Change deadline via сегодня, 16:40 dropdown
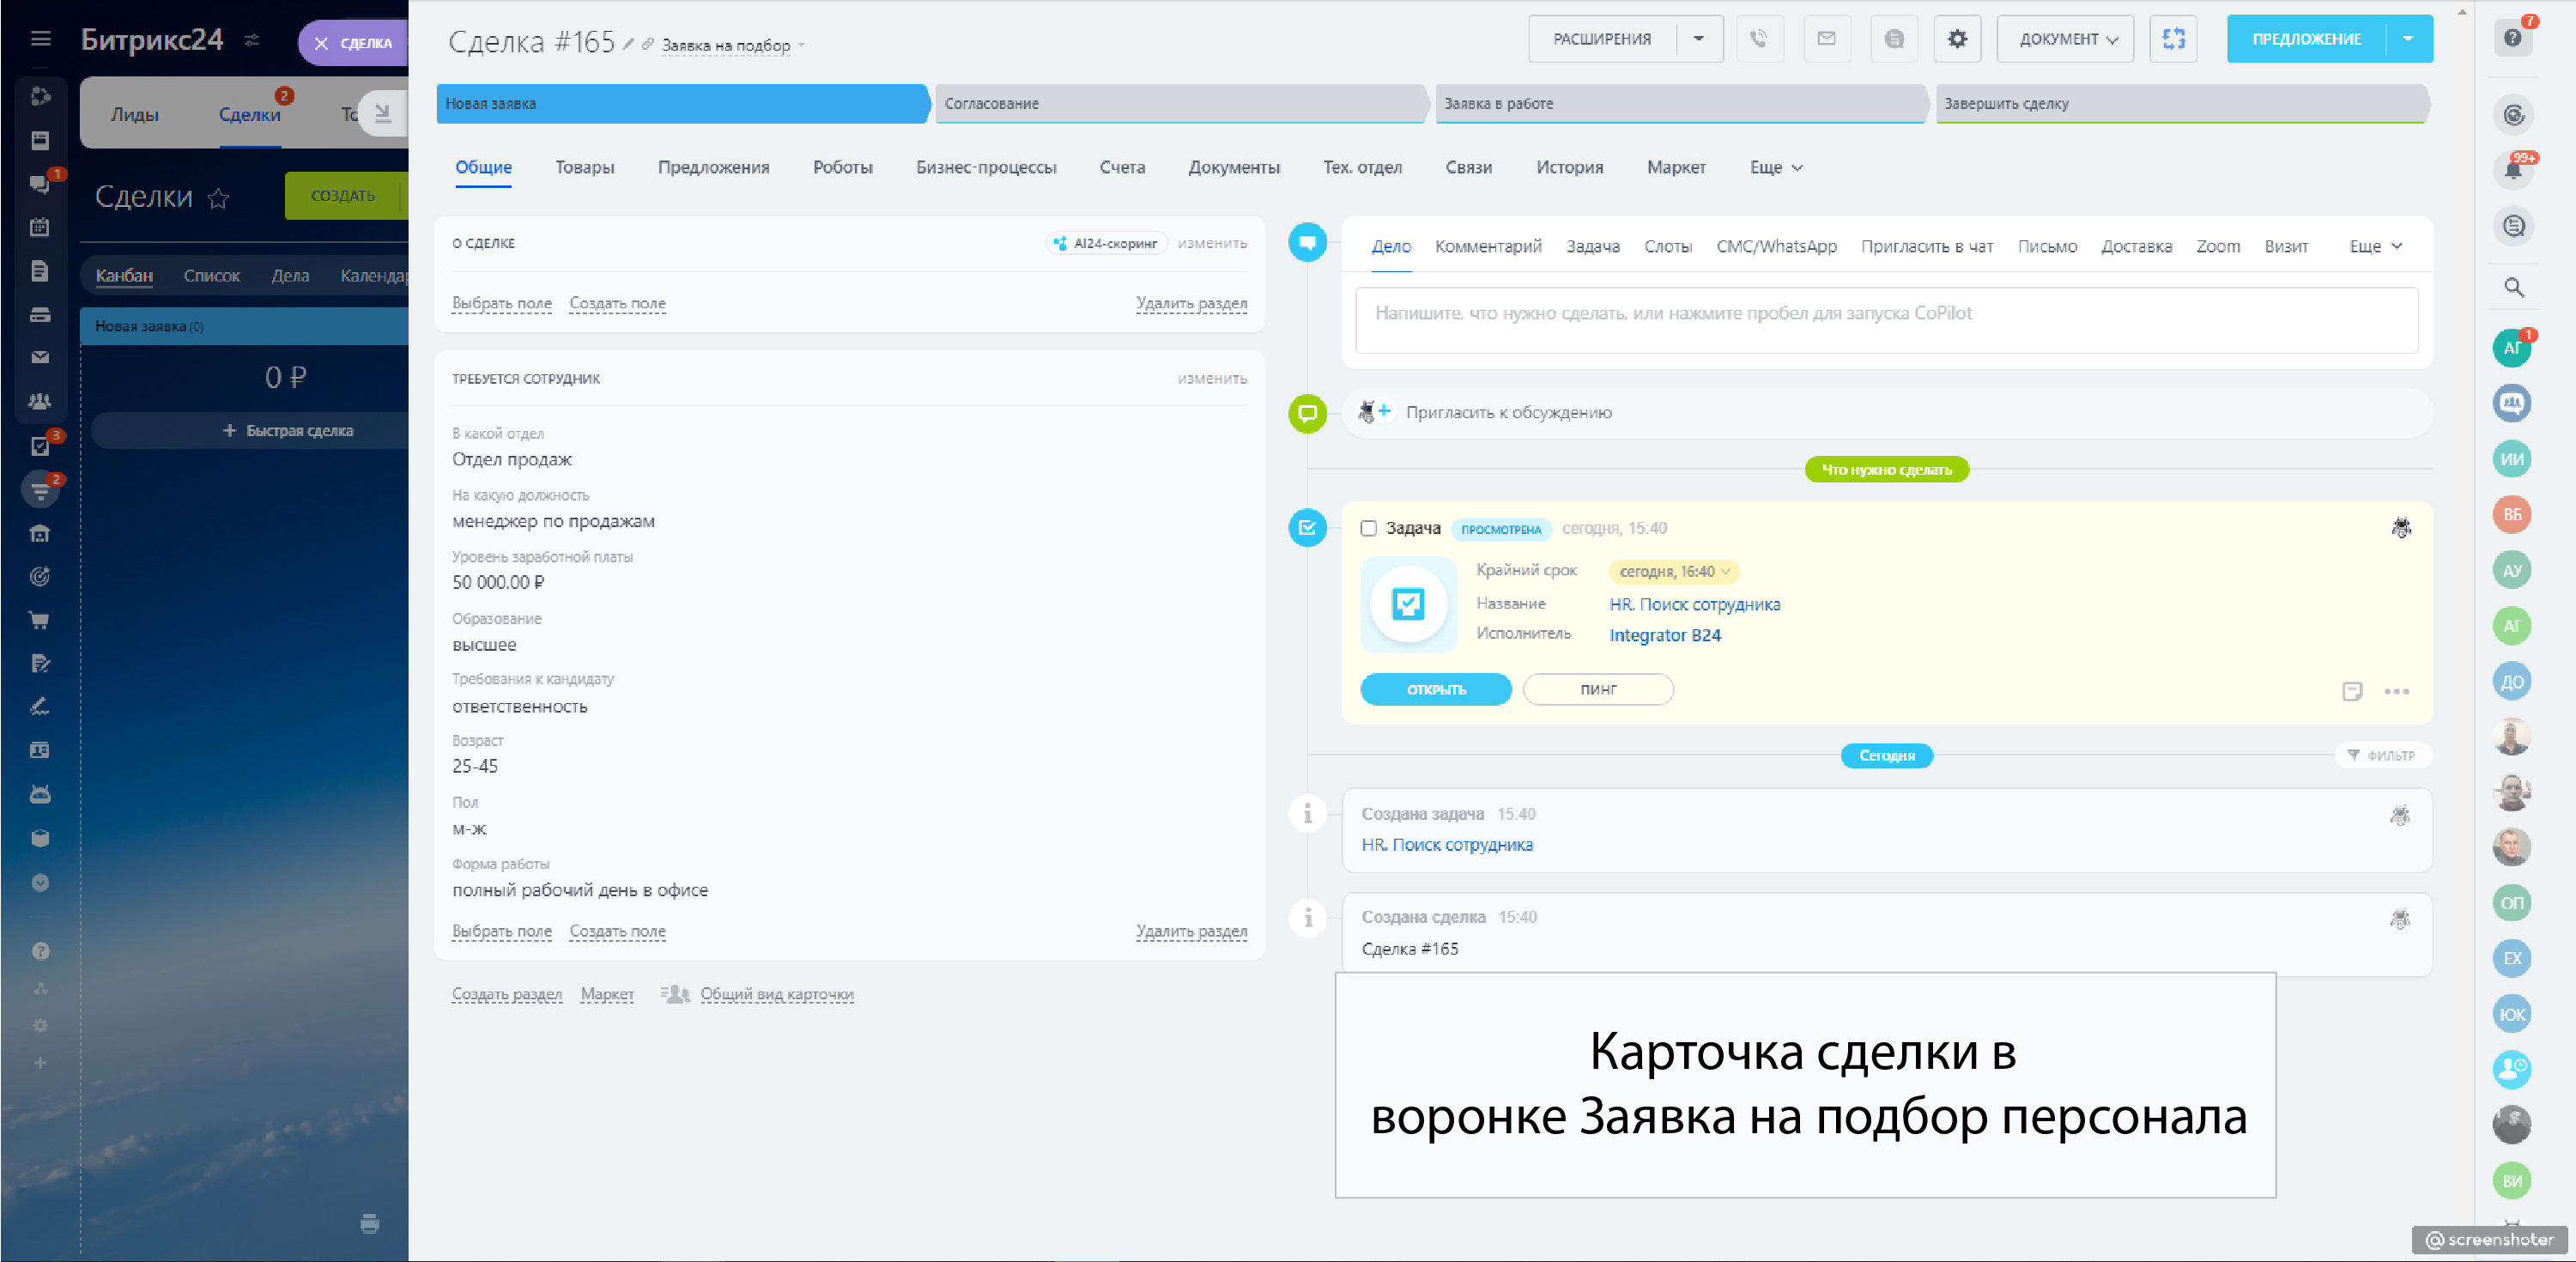Image resolution: width=2576 pixels, height=1262 pixels. [x=1673, y=571]
